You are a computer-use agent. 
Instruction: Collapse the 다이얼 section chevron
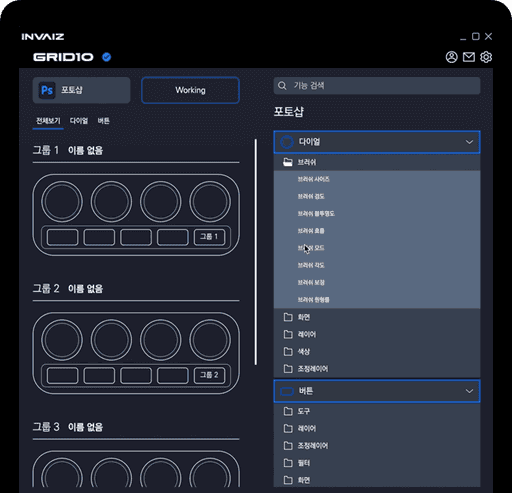(x=469, y=142)
